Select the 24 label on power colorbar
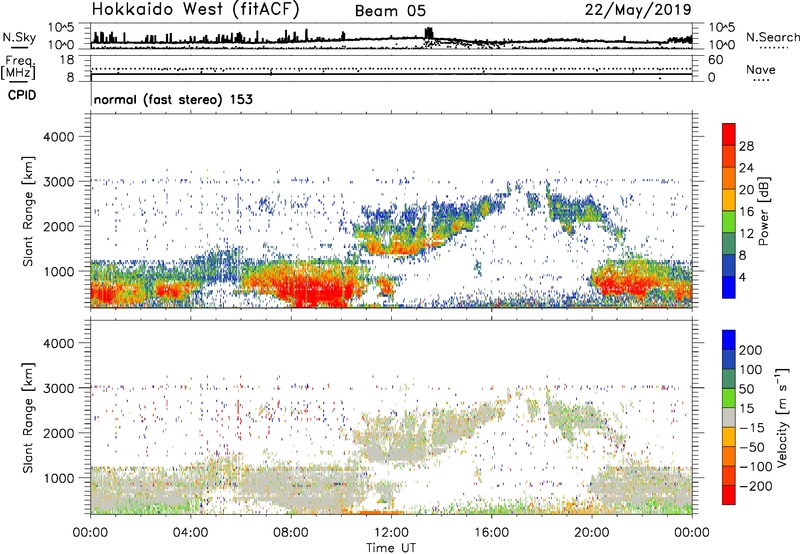Image resolution: width=800 pixels, height=554 pixels. [x=746, y=168]
